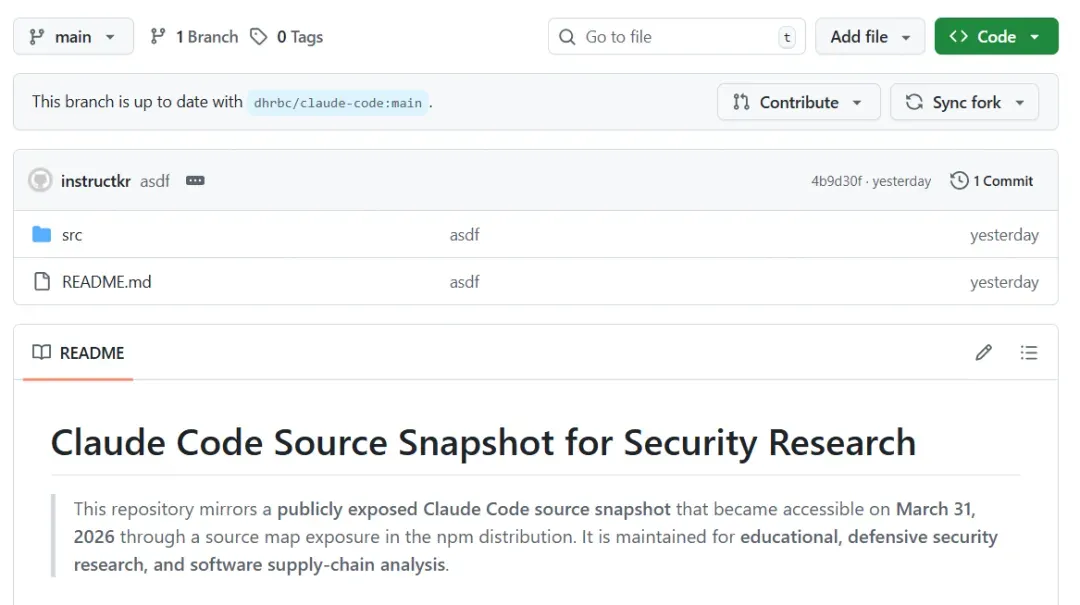This screenshot has width=1080, height=605.
Task: Click the src folder icon
Action: (x=41, y=235)
